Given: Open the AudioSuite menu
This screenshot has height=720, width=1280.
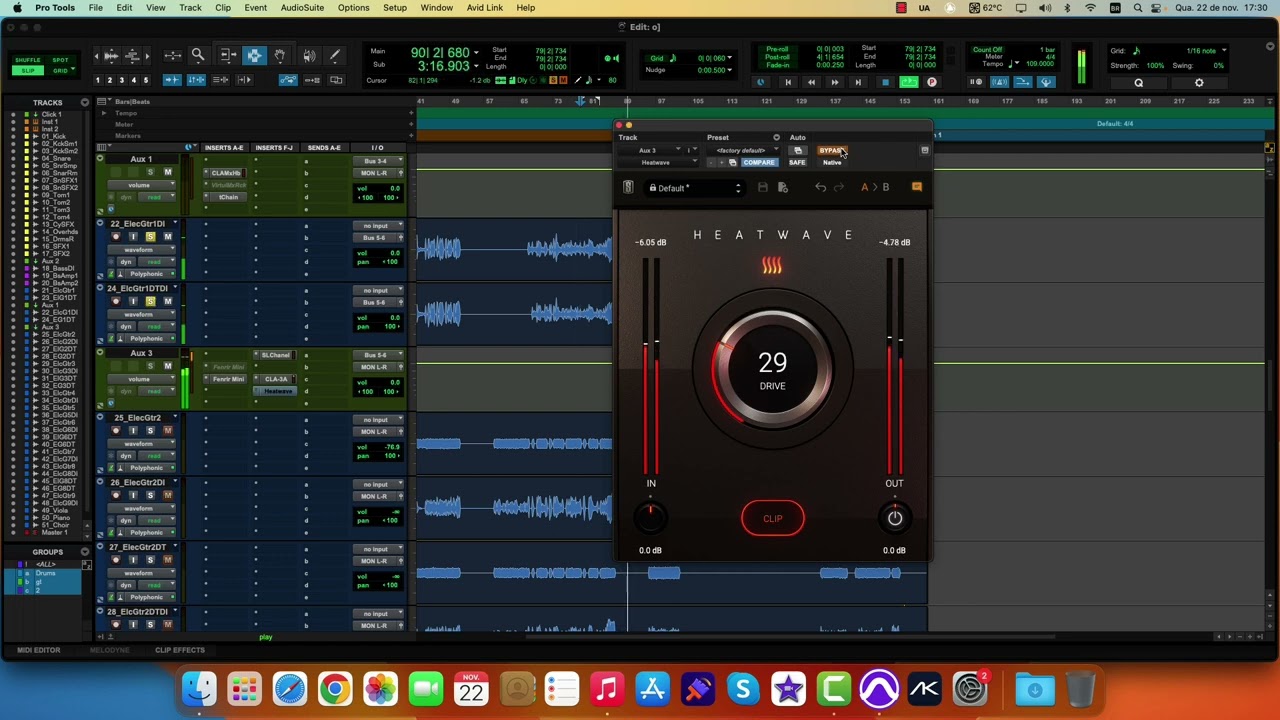Looking at the screenshot, I should [302, 8].
